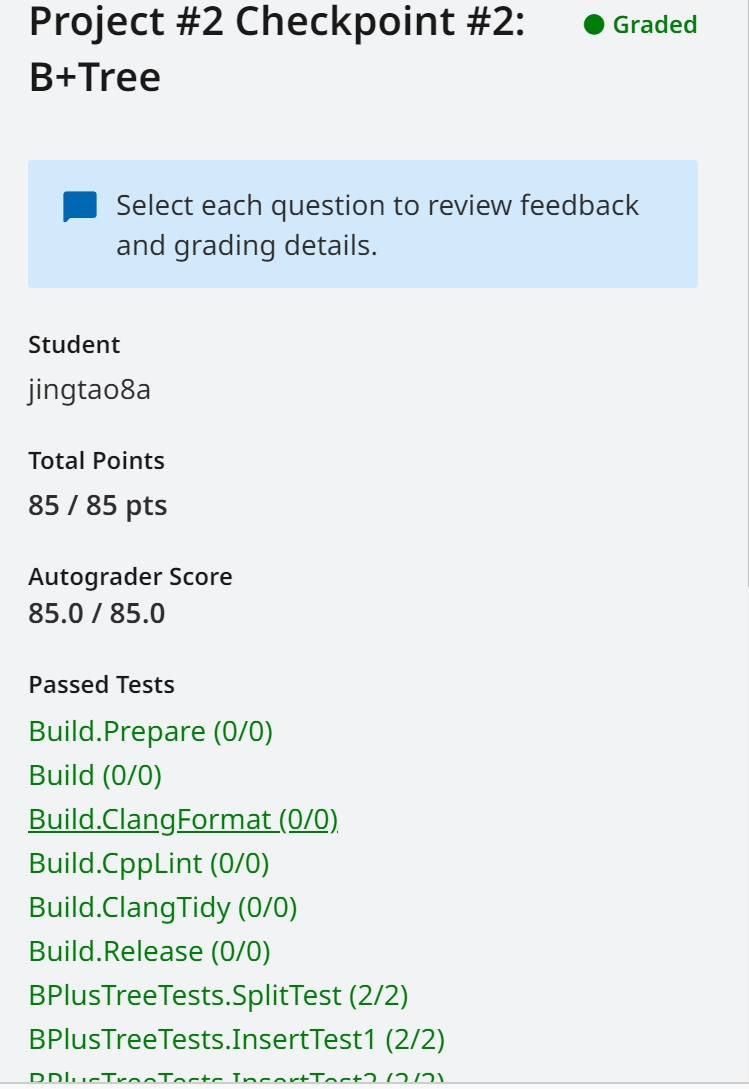Click the Student field label
Viewport: 749px width, 1089px height.
[x=74, y=344]
